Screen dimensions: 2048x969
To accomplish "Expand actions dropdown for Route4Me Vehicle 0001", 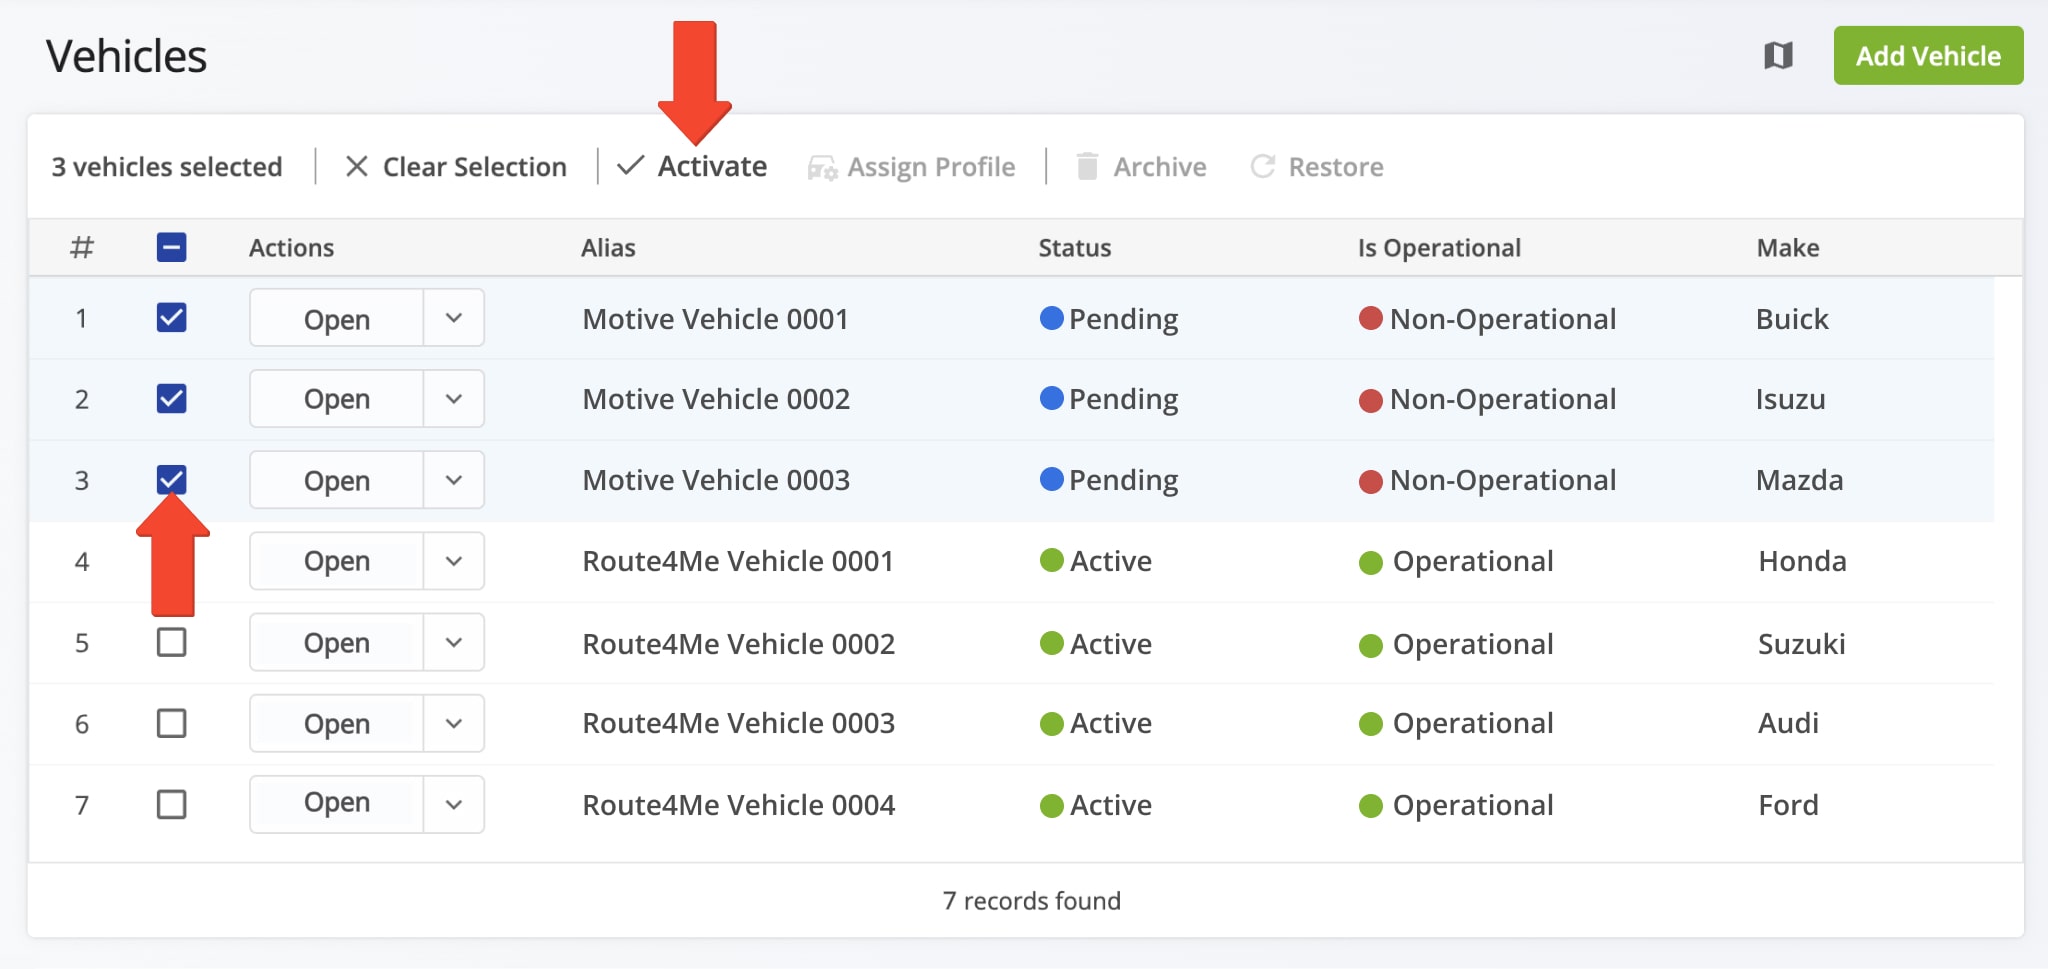I will (x=454, y=561).
